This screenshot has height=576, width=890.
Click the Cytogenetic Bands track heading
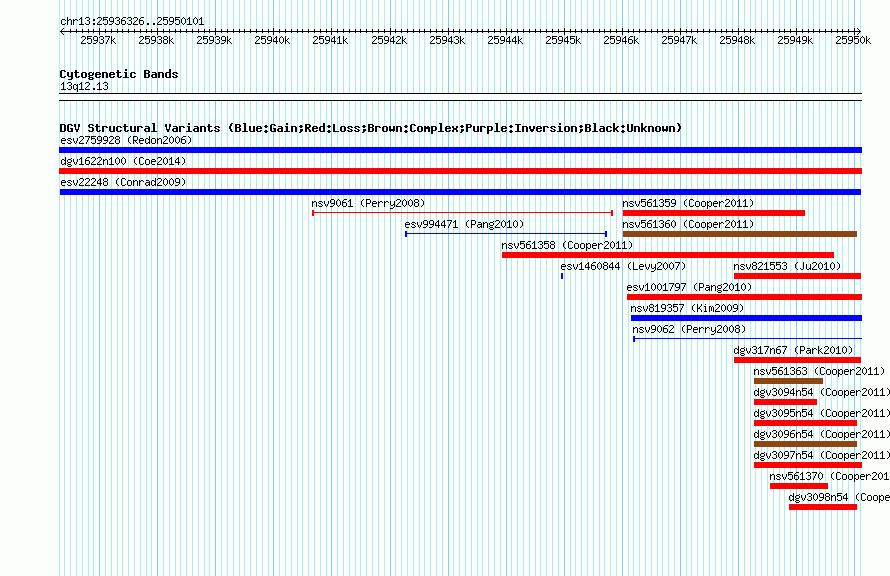click(119, 74)
